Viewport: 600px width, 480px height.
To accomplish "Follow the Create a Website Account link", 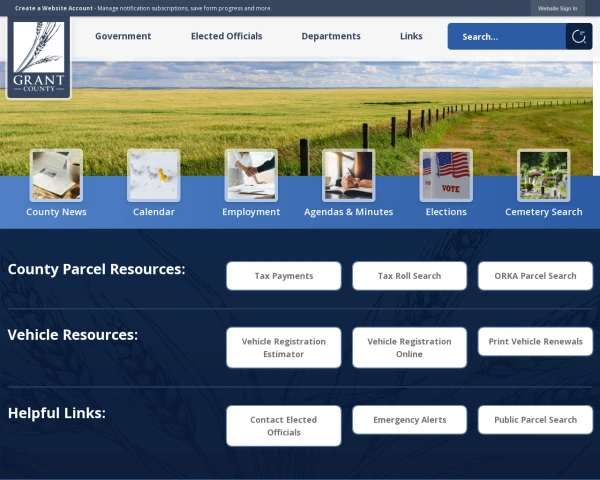I will (x=54, y=8).
